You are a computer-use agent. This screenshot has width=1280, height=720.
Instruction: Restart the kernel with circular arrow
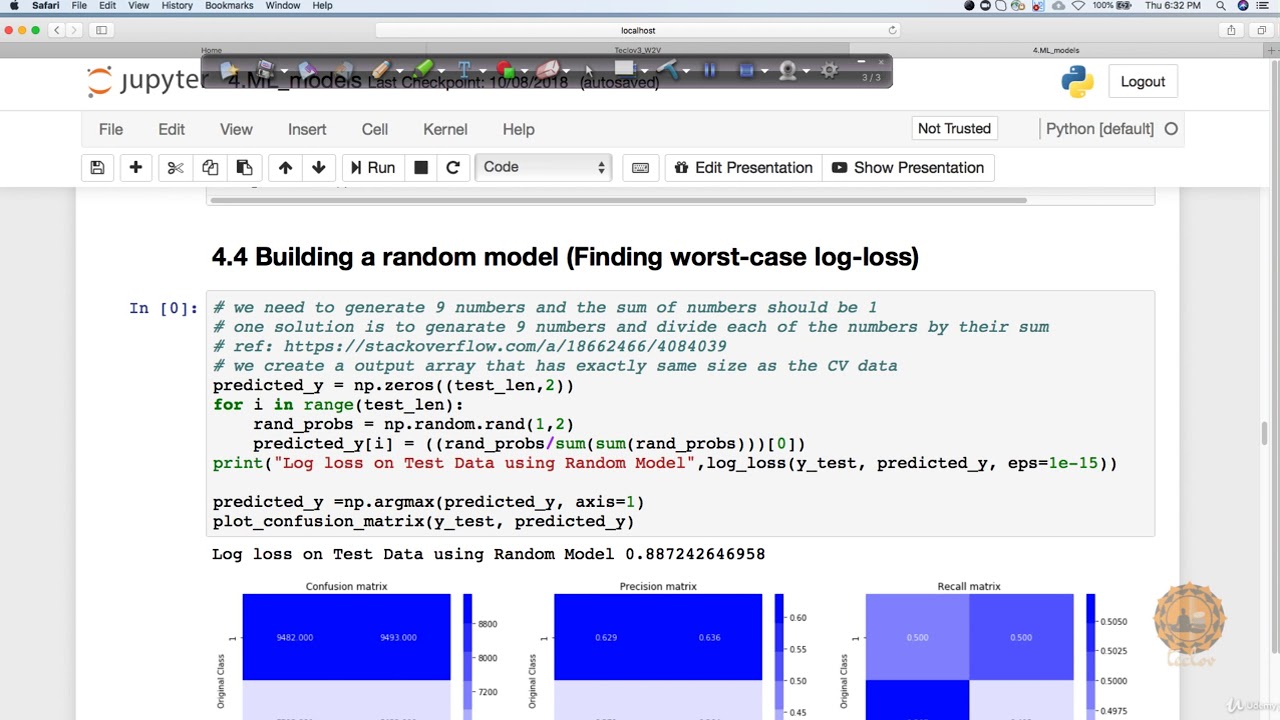tap(453, 168)
